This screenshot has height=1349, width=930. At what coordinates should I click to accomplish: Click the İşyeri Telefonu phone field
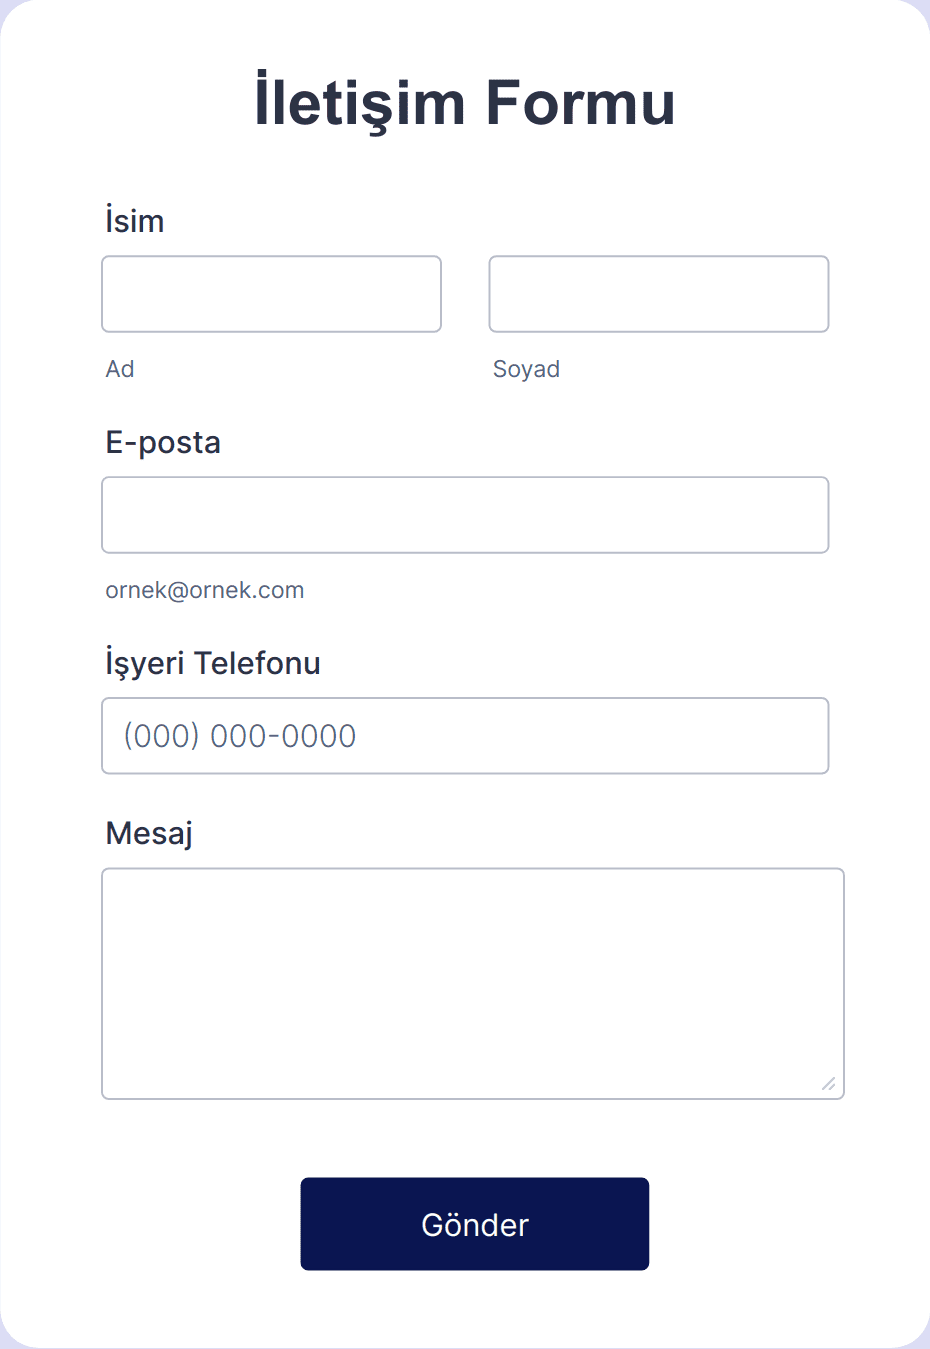(x=465, y=736)
